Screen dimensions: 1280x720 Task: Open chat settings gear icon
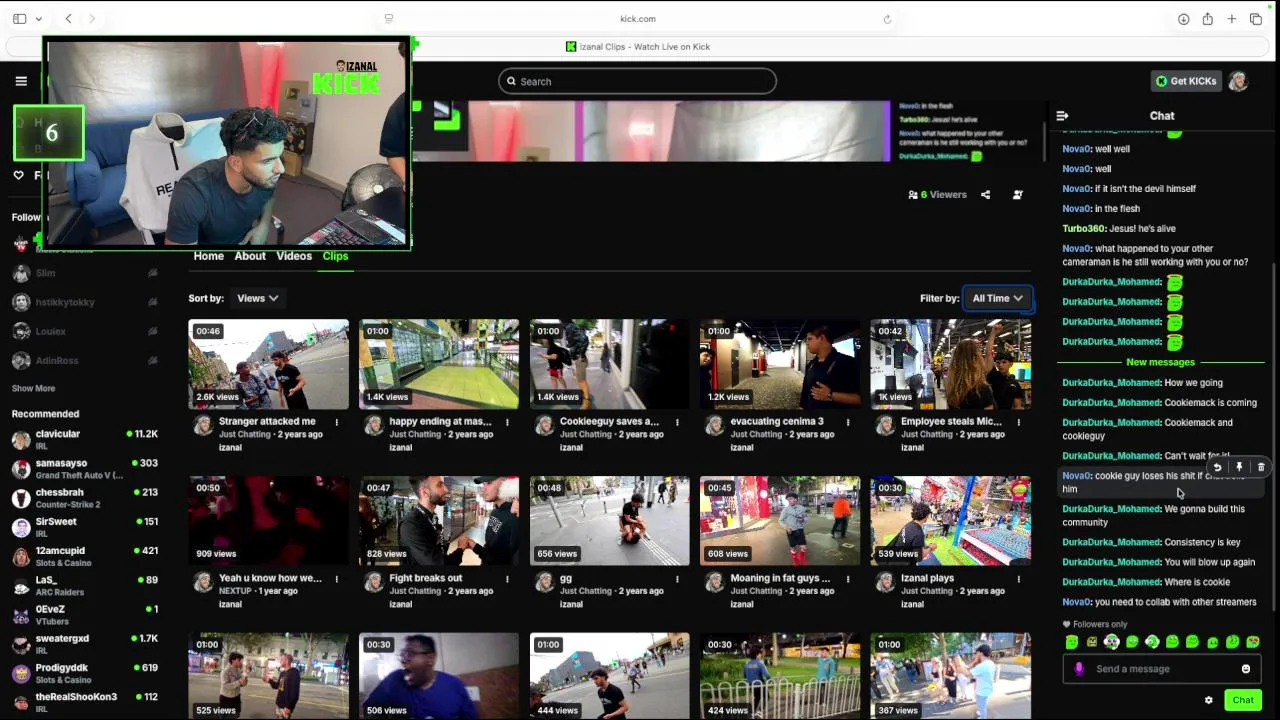click(1208, 700)
